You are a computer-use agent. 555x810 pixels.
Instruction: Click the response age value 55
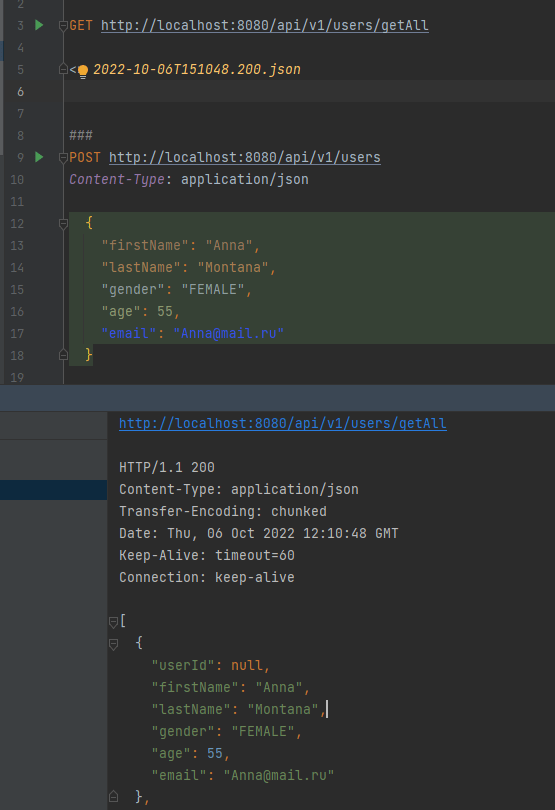(x=215, y=753)
